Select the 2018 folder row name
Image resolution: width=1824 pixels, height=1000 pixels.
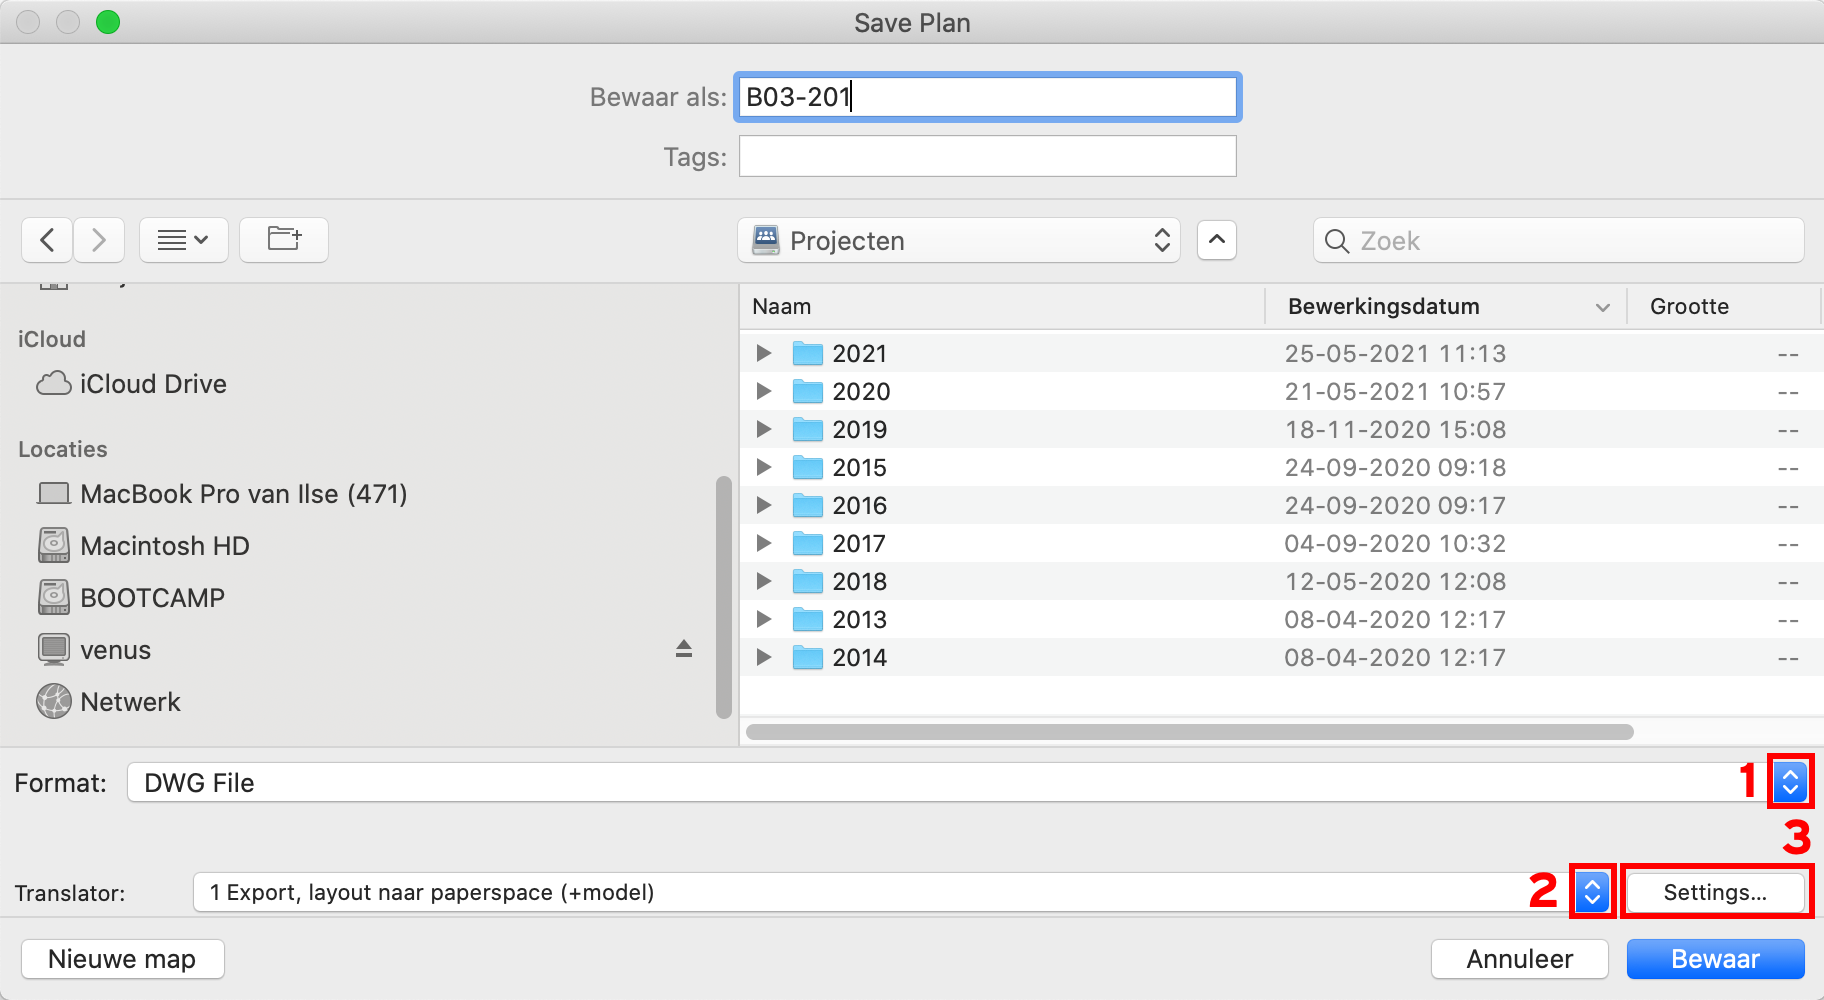(x=860, y=581)
